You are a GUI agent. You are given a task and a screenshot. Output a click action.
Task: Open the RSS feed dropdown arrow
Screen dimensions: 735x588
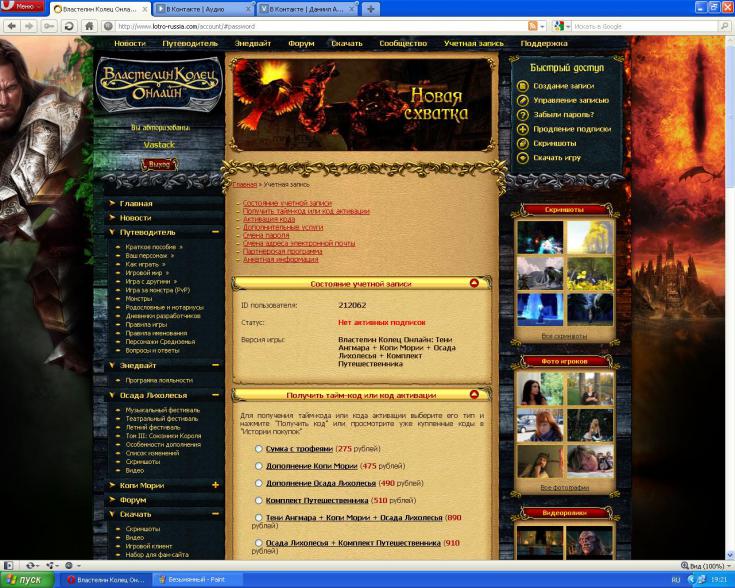coord(542,27)
